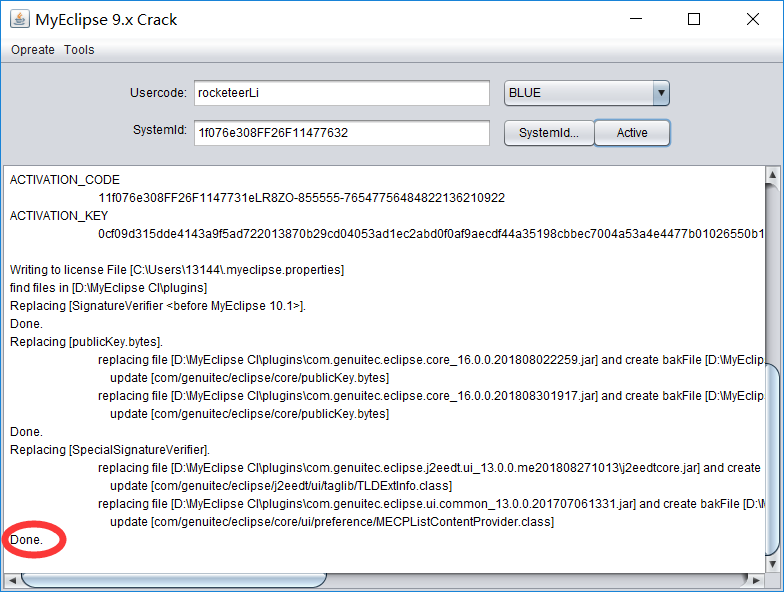The image size is (784, 592).
Task: Click the ACTIVATION_CODE label text
Action: (65, 180)
